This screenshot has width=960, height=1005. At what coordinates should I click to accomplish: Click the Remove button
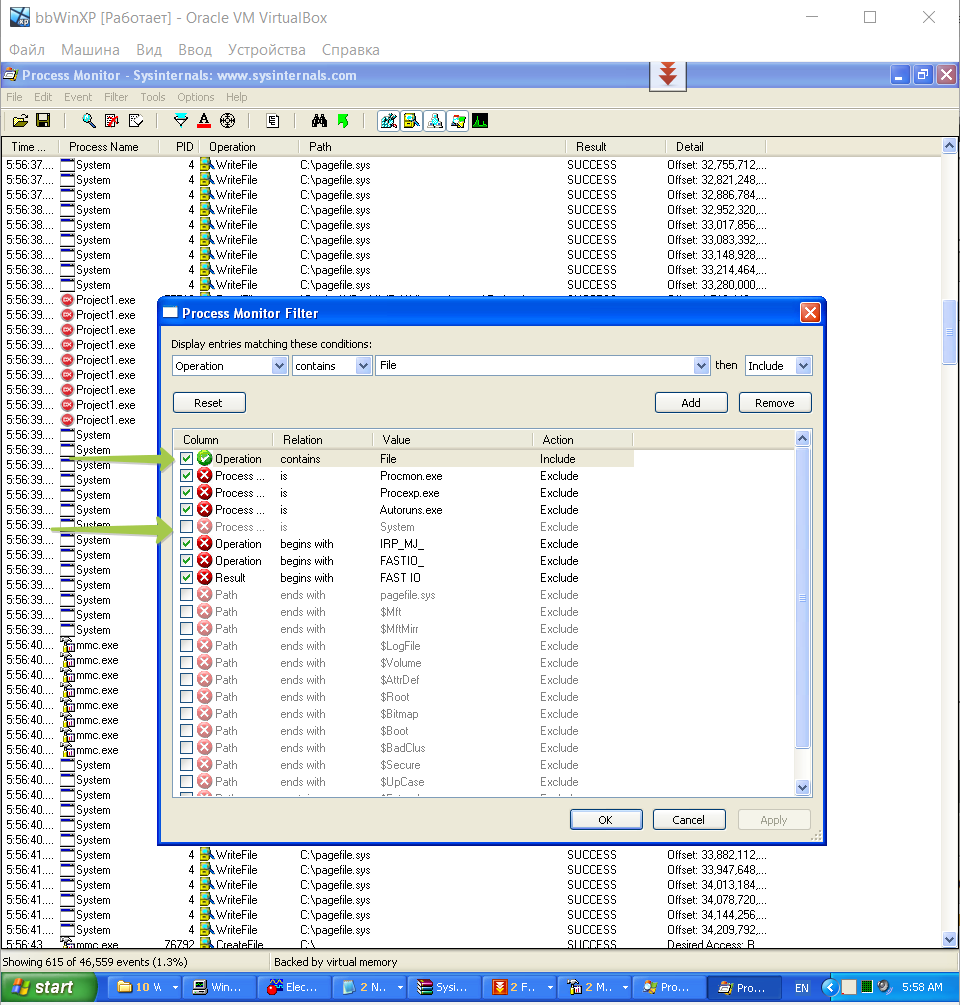click(775, 403)
